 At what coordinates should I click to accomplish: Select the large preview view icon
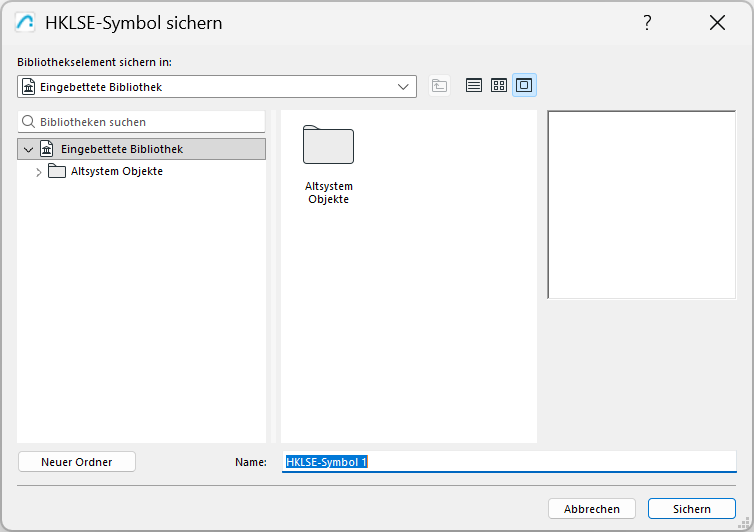point(524,86)
